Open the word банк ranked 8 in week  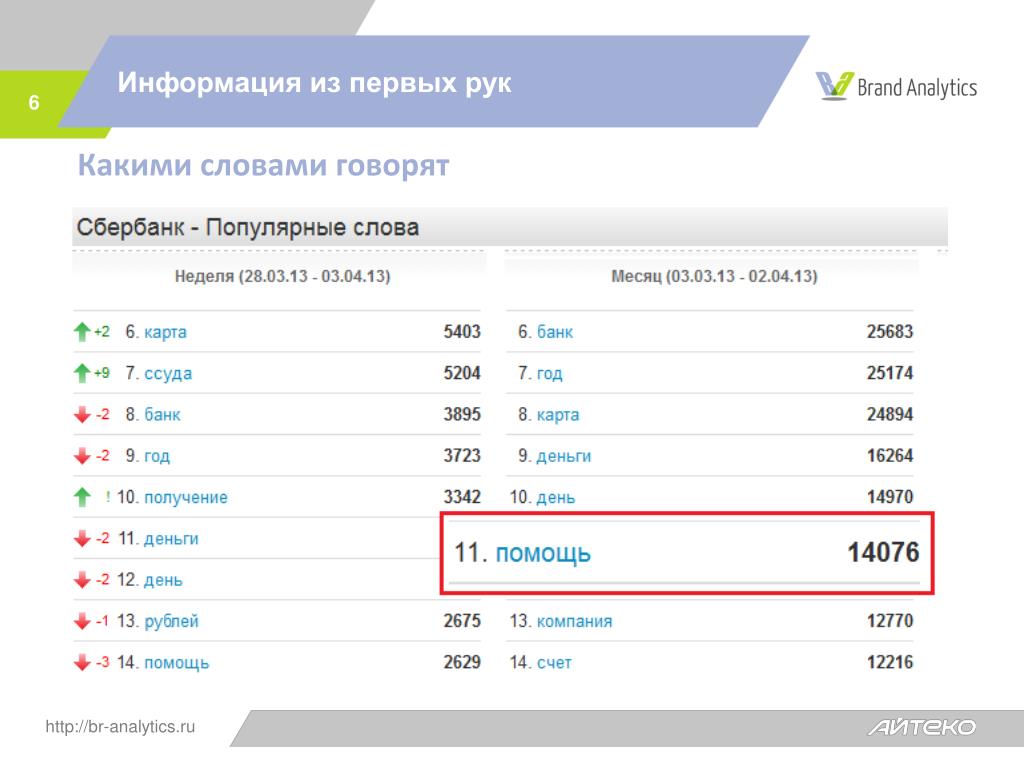coord(162,415)
